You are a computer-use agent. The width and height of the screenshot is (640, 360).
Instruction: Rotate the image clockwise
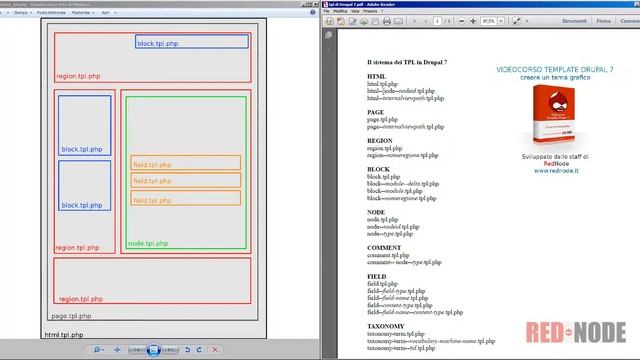(x=199, y=350)
